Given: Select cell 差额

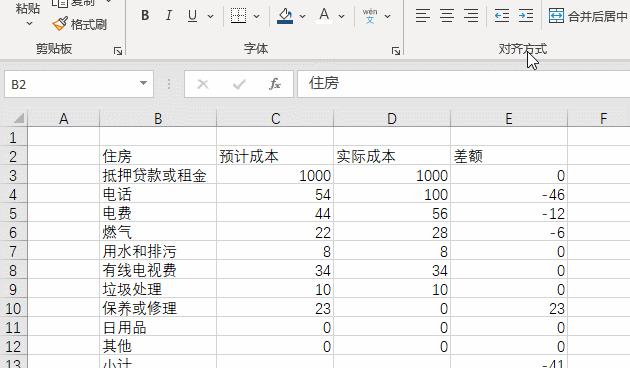Looking at the screenshot, I should point(509,156).
